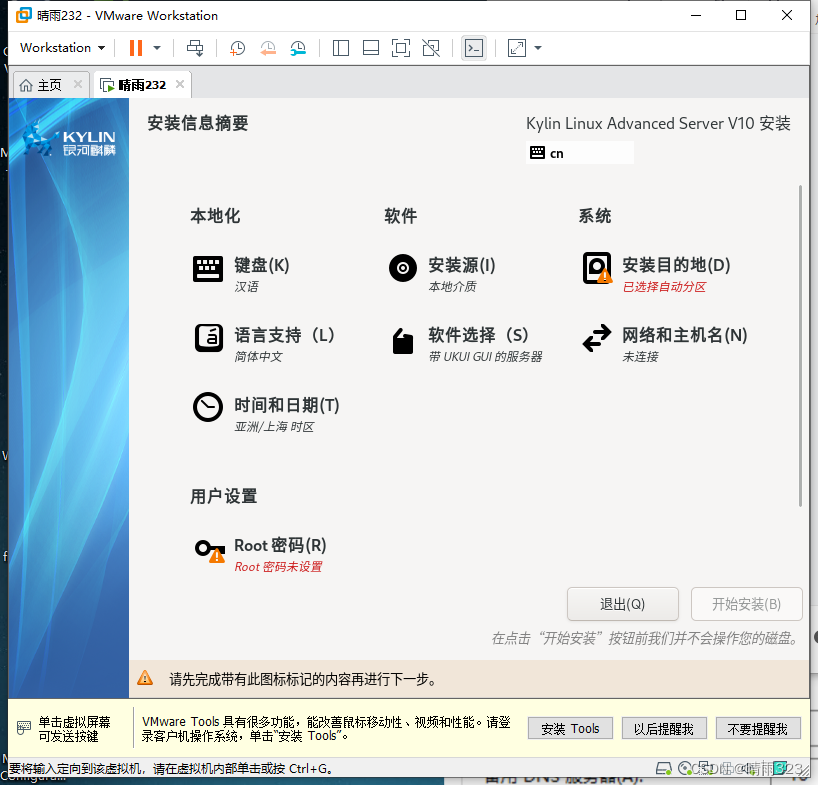The image size is (818, 785).
Task: Click 带 UKUI GUI 的服务器 text
Action: (485, 357)
